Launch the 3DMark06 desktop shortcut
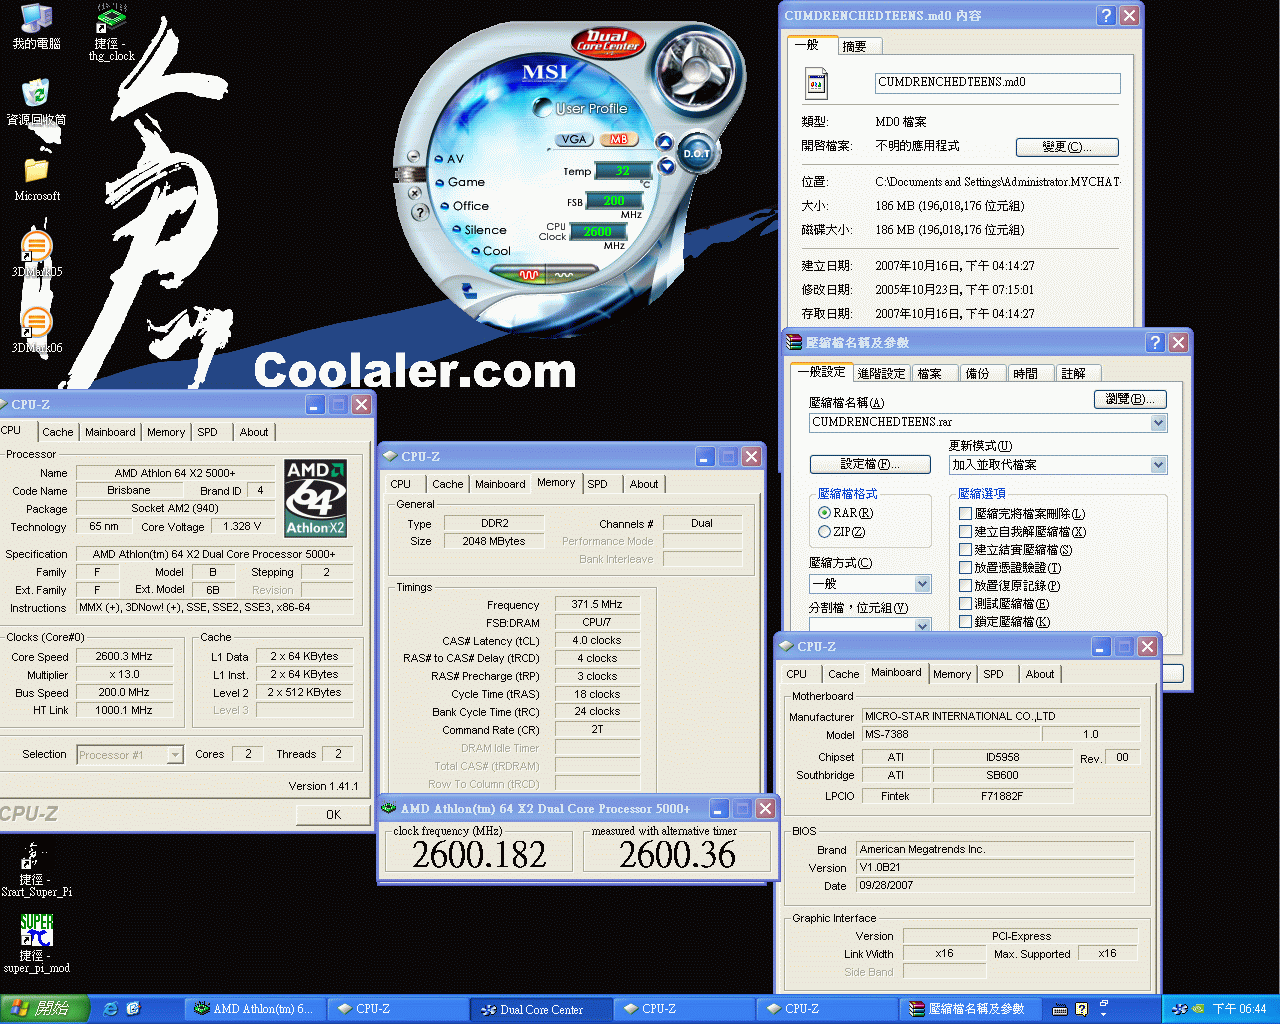The image size is (1280, 1024). (x=36, y=330)
